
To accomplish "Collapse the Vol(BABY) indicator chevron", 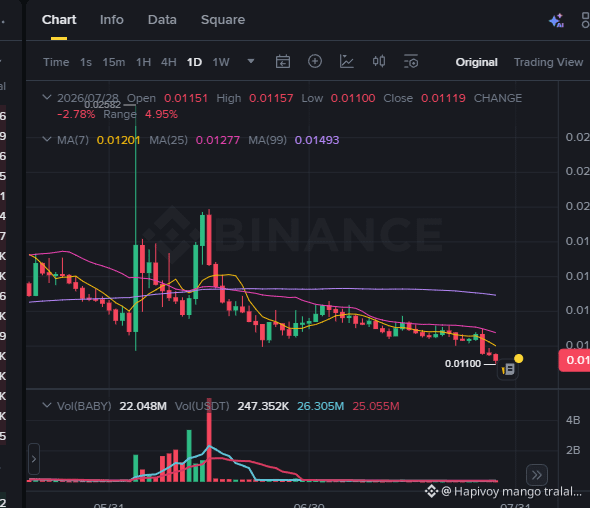I will tap(47, 405).
